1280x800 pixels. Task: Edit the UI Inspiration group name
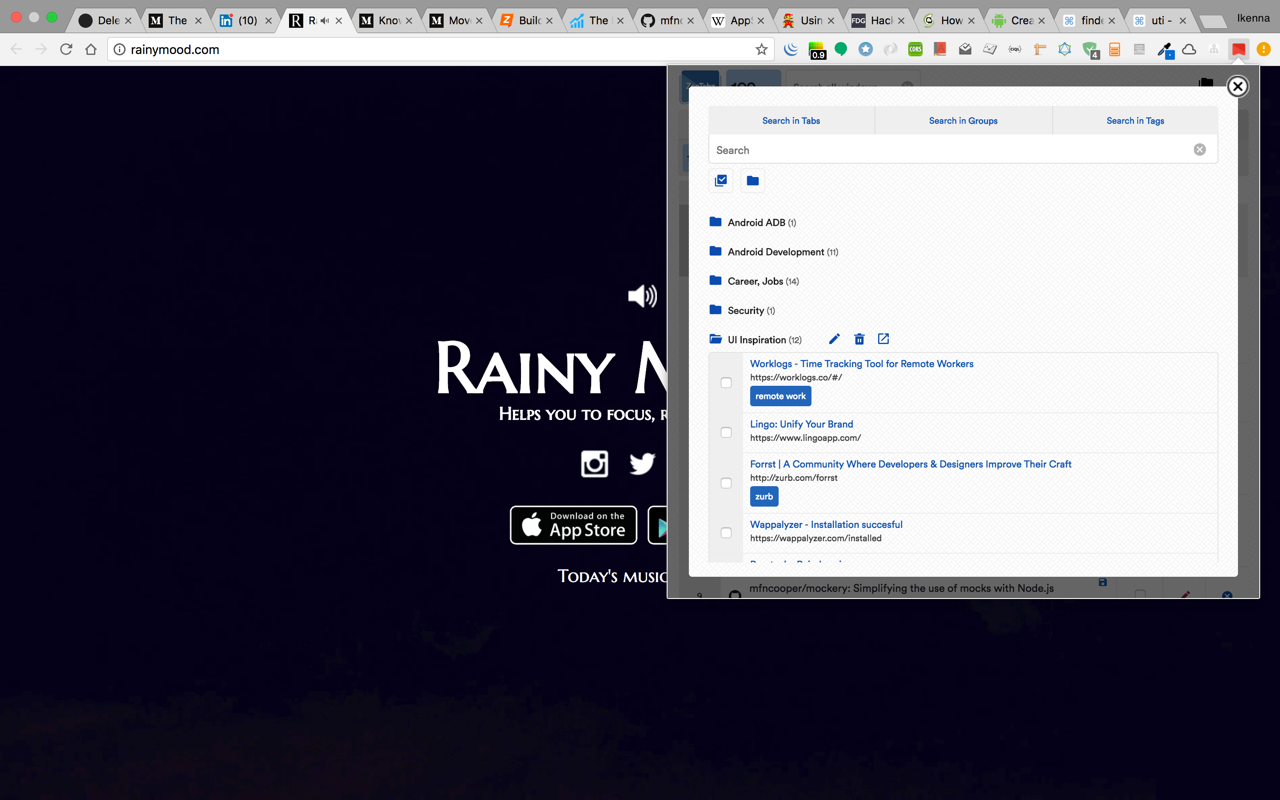(834, 339)
